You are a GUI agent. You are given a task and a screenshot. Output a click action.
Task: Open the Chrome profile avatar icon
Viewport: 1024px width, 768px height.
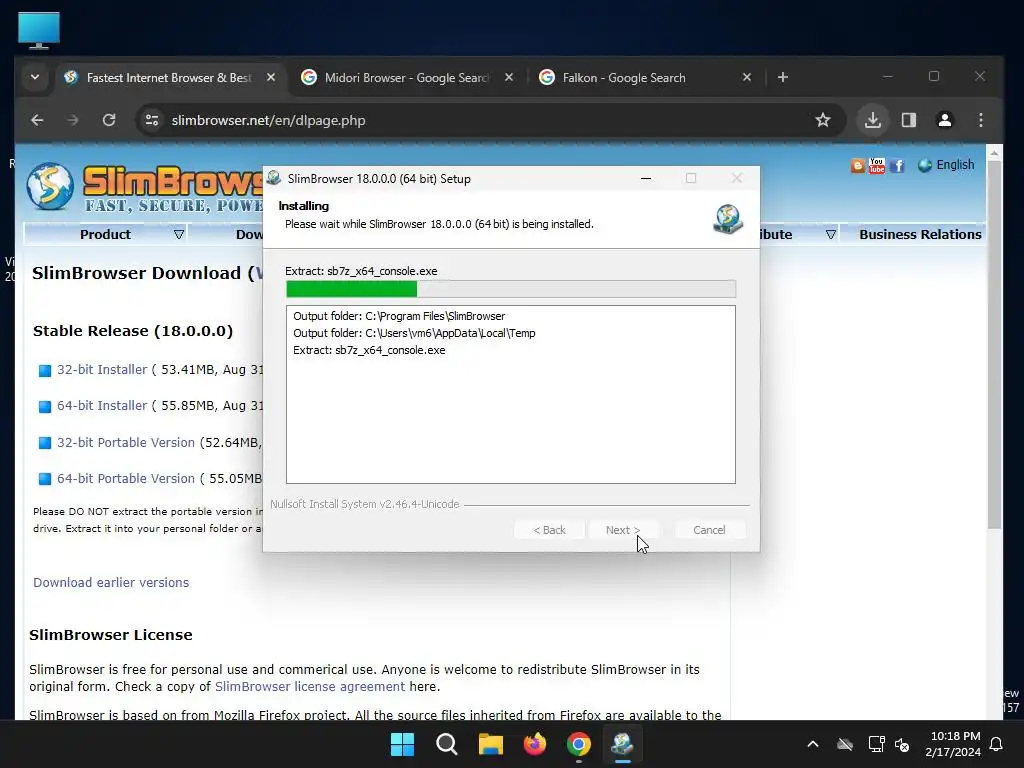[x=944, y=120]
